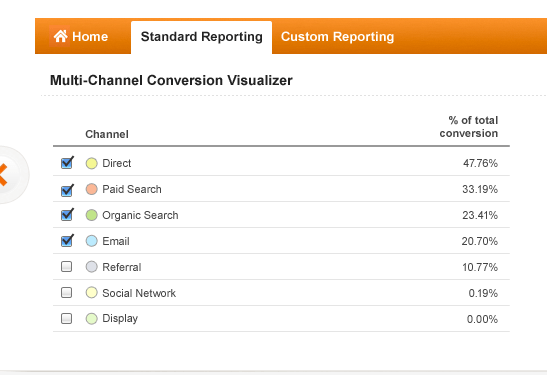Click the orange collapse arrow at left edge

point(3,174)
